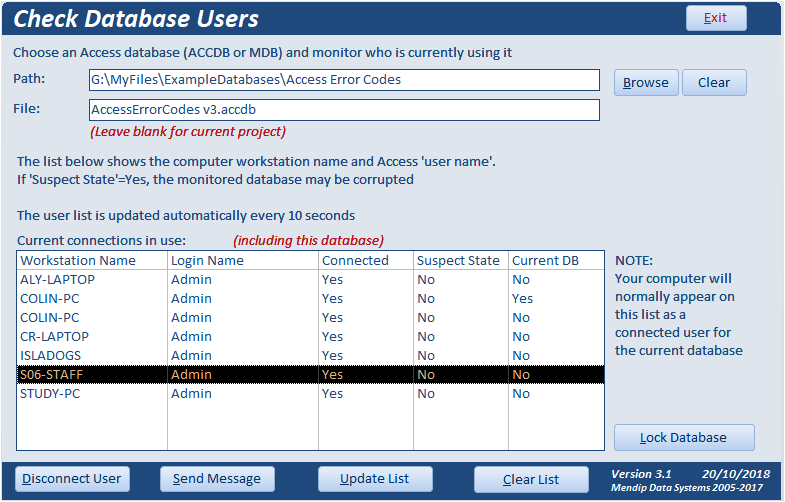785x502 pixels.
Task: Click into the File input field
Action: click(344, 110)
